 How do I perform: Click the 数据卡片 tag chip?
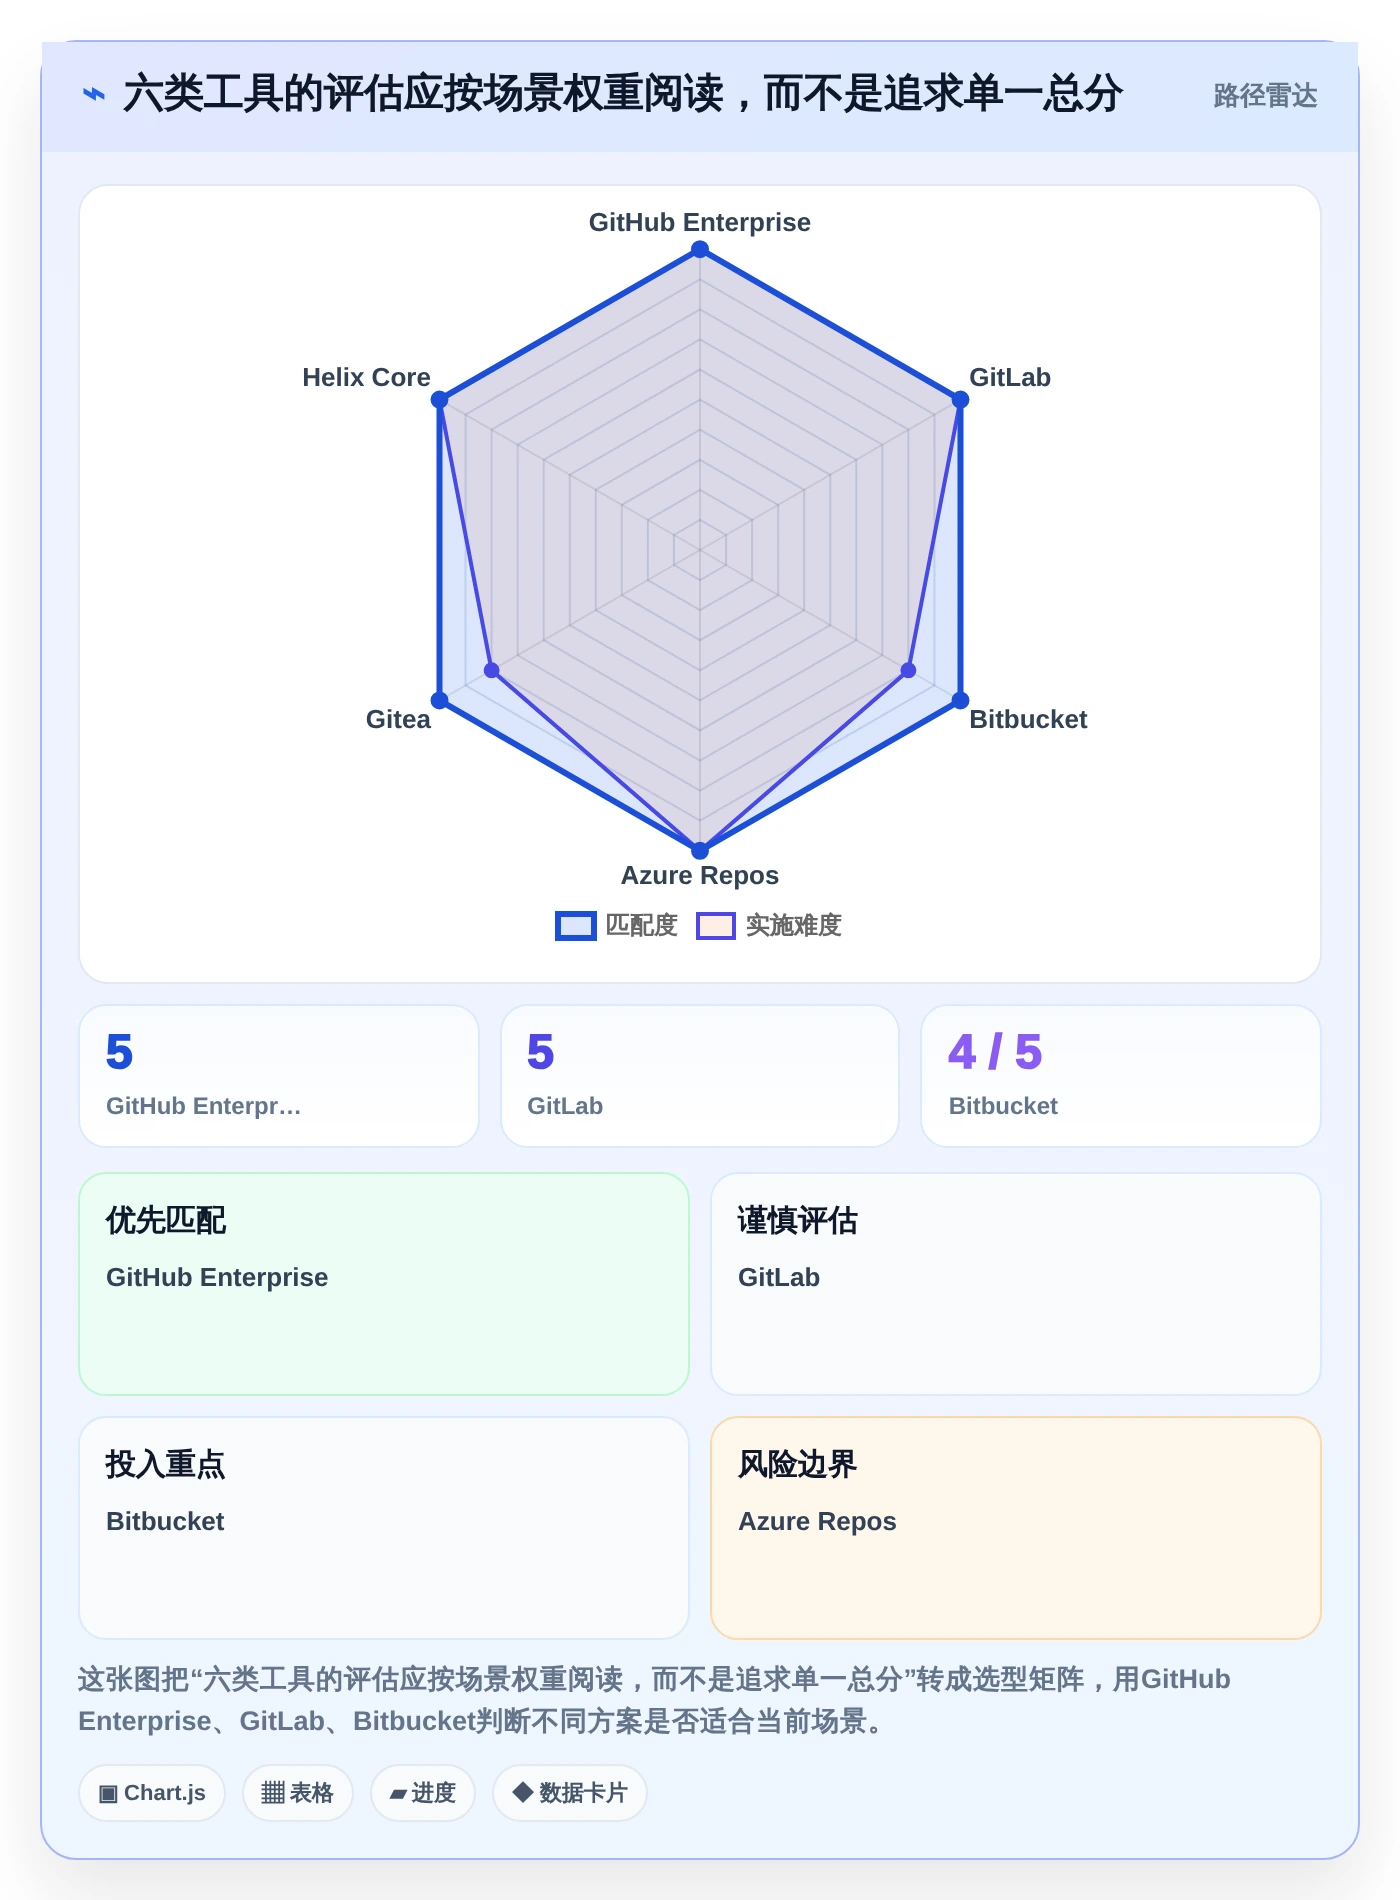[570, 1793]
